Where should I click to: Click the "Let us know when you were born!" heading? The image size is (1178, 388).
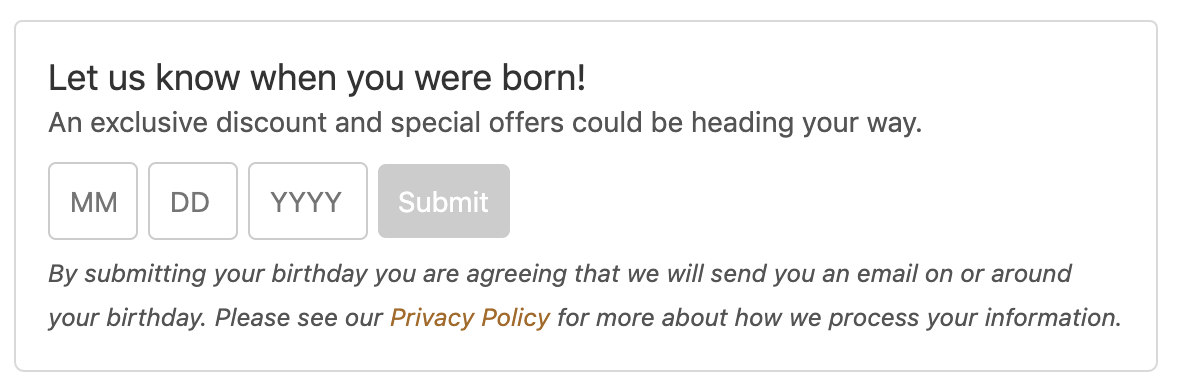(x=316, y=78)
